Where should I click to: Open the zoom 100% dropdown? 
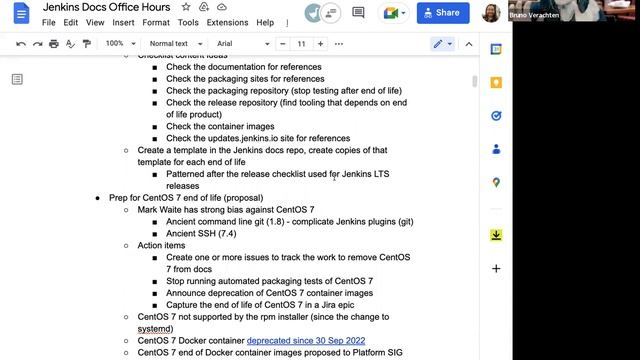point(120,43)
